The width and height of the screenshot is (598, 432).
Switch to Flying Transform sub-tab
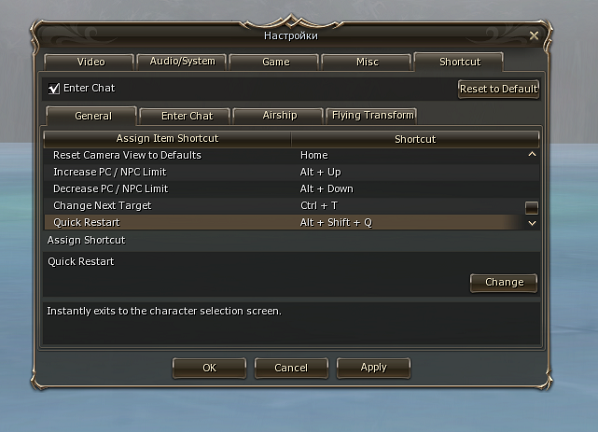pos(372,116)
